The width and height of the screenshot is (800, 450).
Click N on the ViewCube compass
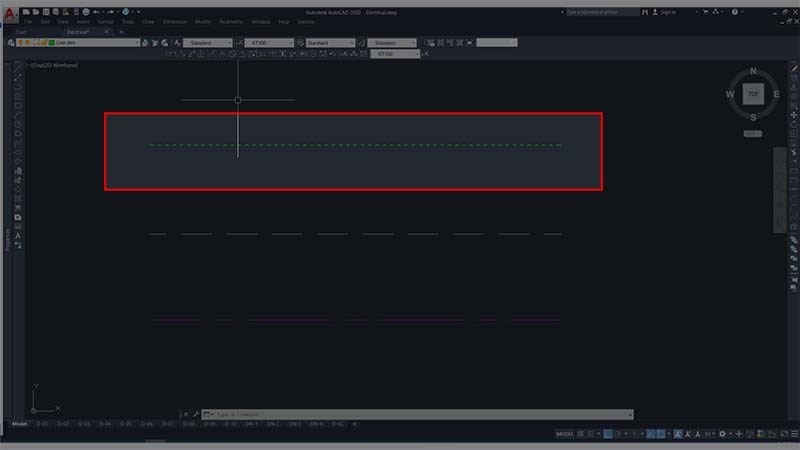(x=753, y=71)
